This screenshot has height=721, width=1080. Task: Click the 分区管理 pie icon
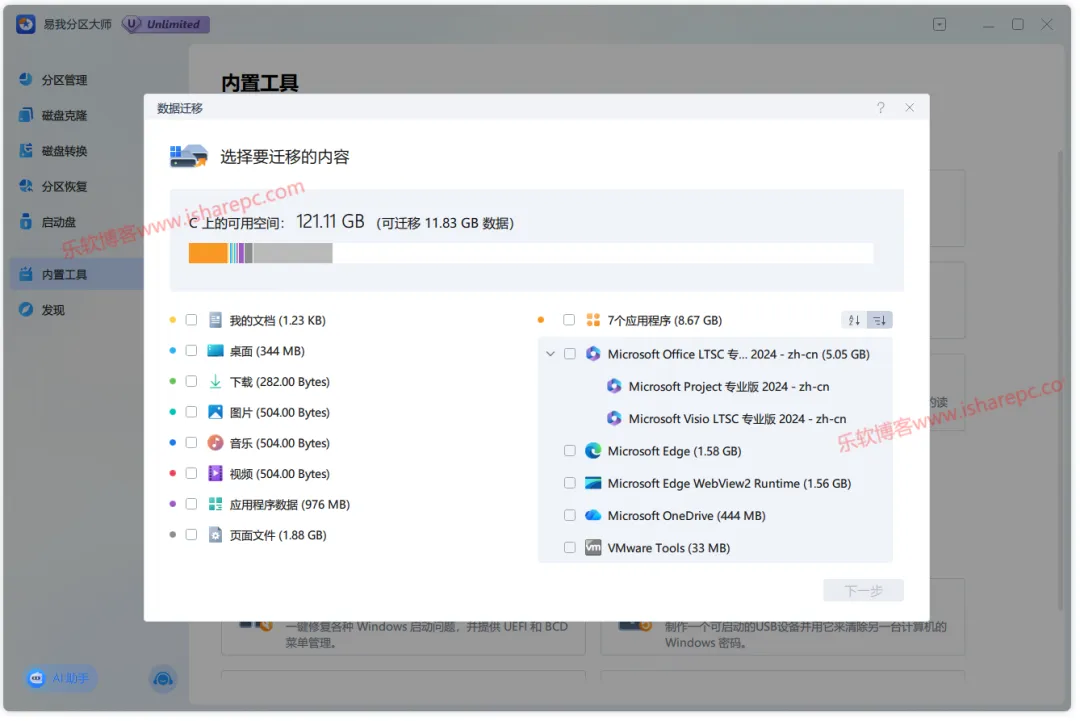pyautogui.click(x=26, y=79)
